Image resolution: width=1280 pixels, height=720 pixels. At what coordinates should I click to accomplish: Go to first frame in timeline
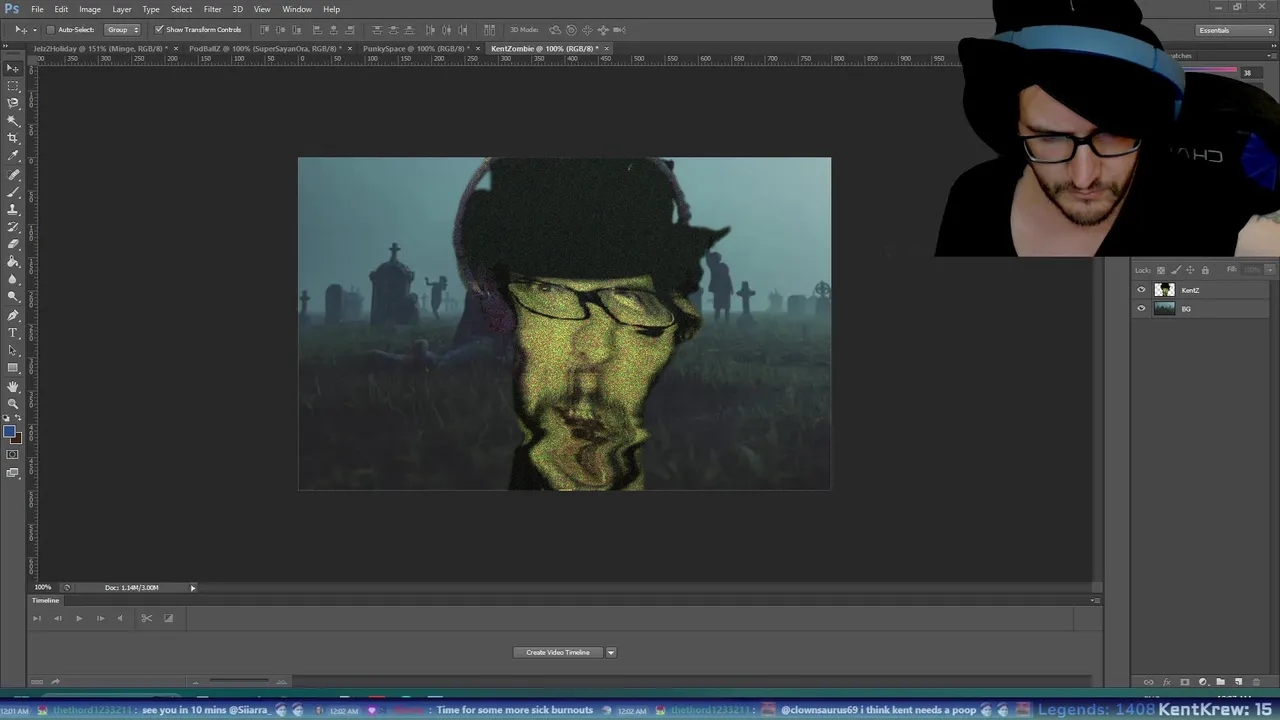click(x=37, y=618)
